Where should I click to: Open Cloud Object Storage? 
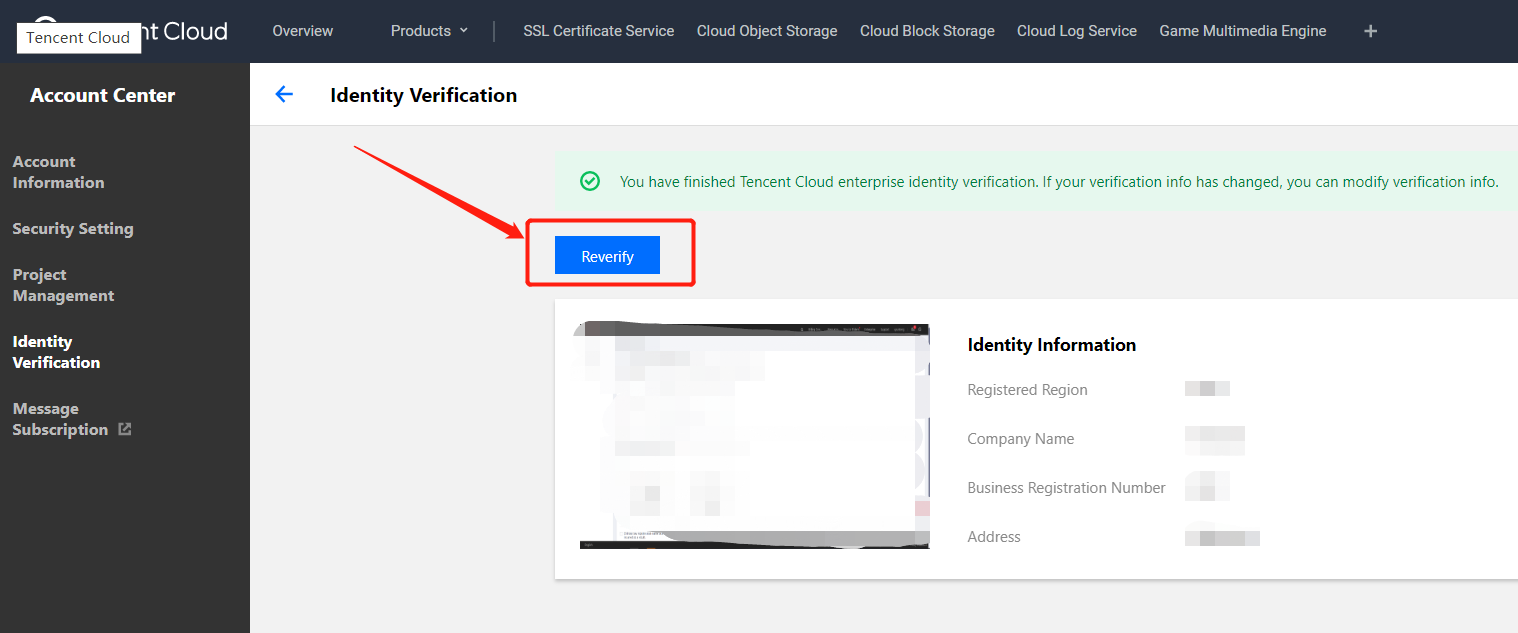(767, 31)
